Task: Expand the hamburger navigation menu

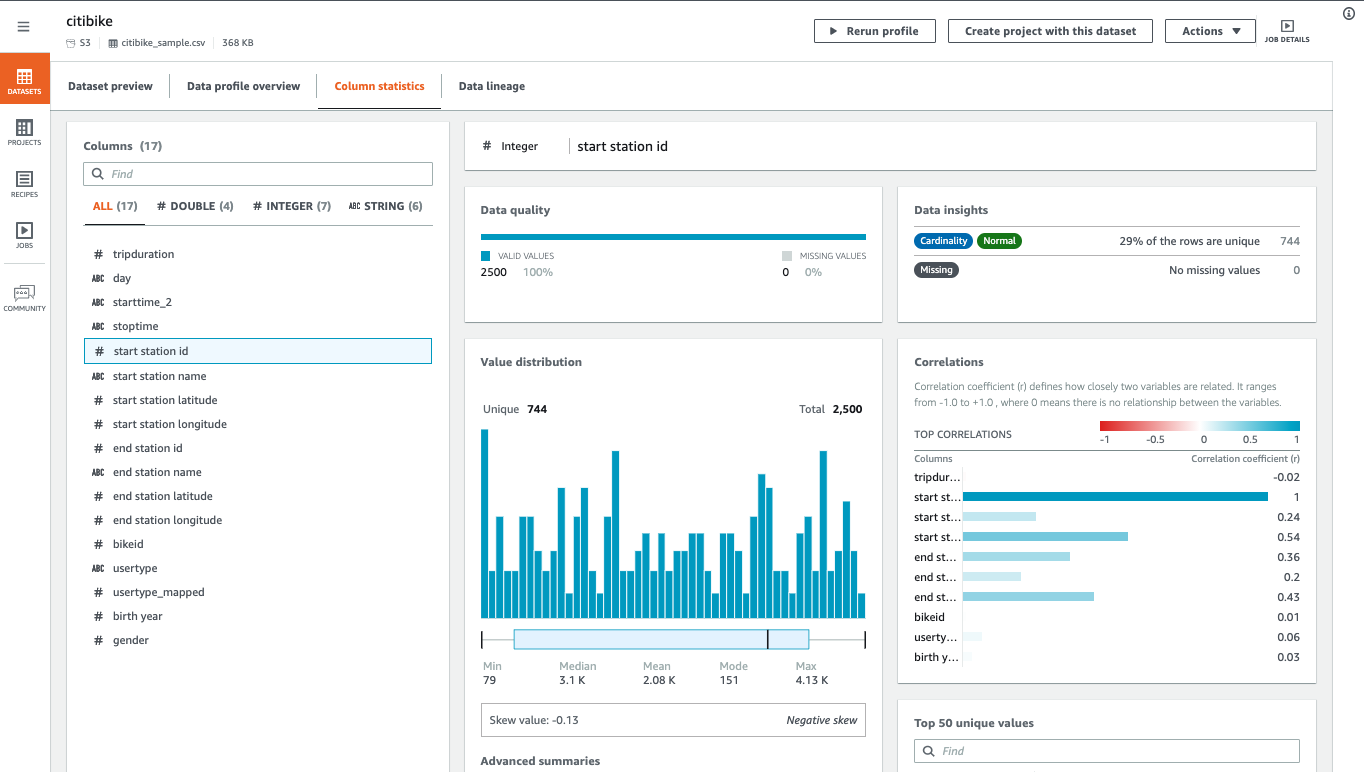Action: click(x=24, y=27)
